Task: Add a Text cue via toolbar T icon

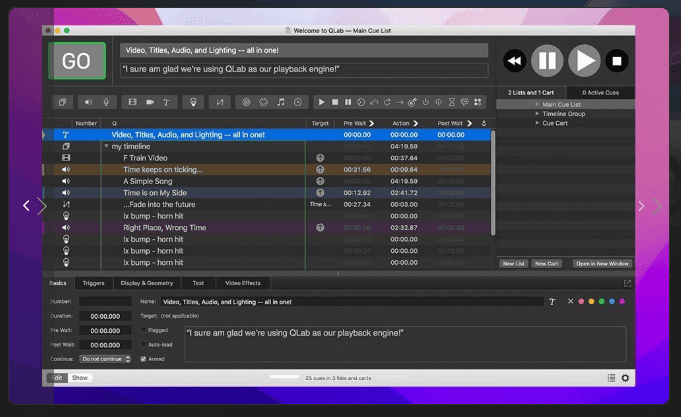Action: click(x=166, y=102)
